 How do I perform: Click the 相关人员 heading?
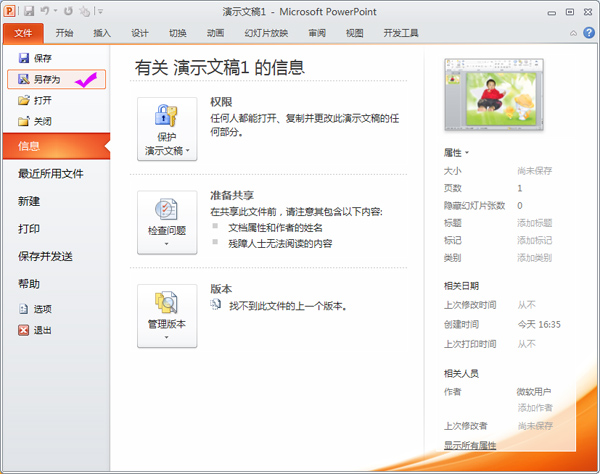coord(461,373)
